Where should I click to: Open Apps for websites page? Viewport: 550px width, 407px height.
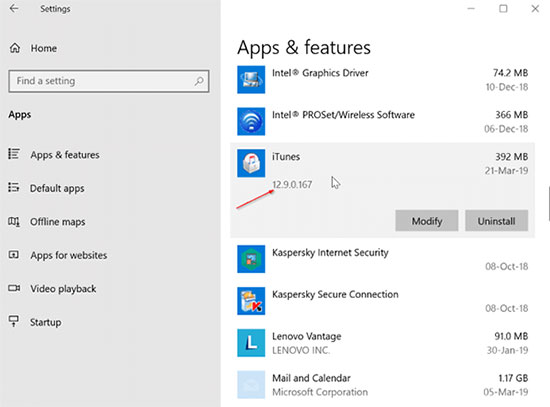pyautogui.click(x=69, y=255)
